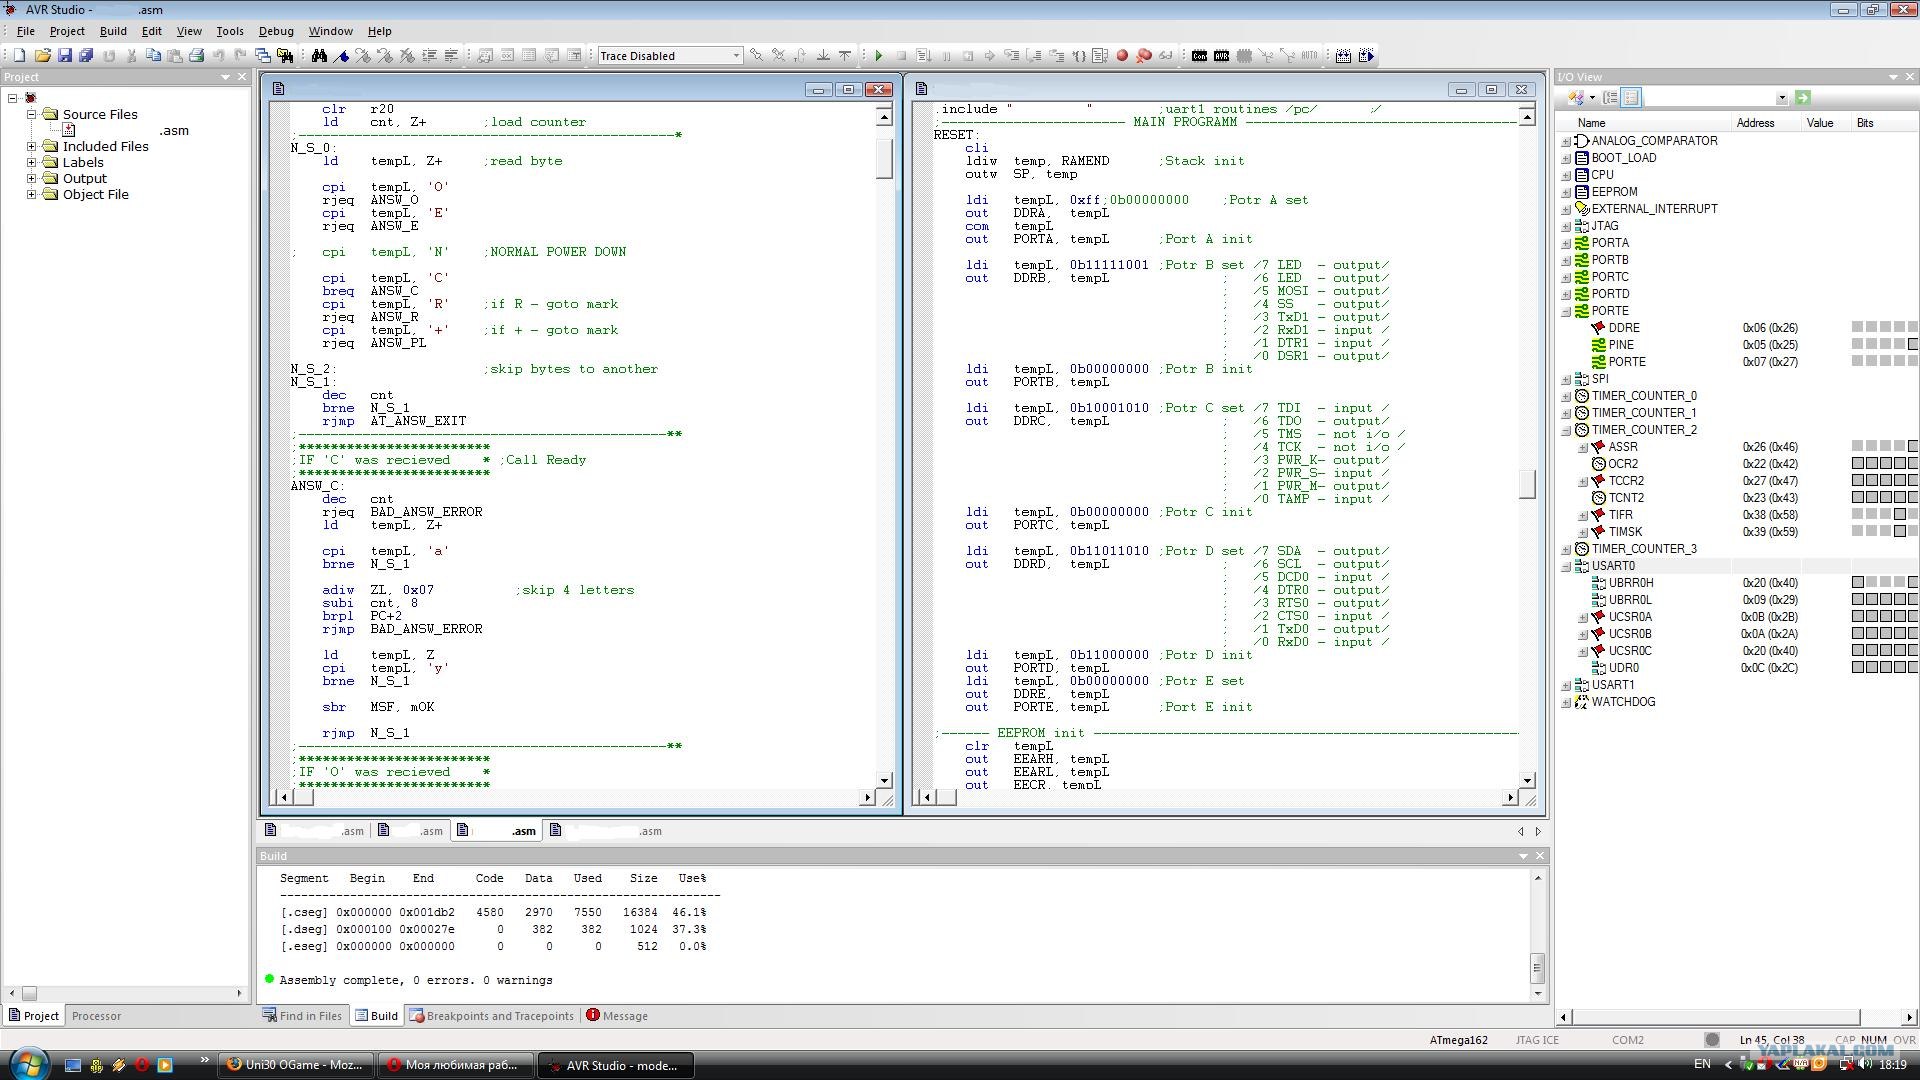The height and width of the screenshot is (1080, 1920).
Task: Toggle rightmost bit box of PINE register
Action: point(1913,345)
